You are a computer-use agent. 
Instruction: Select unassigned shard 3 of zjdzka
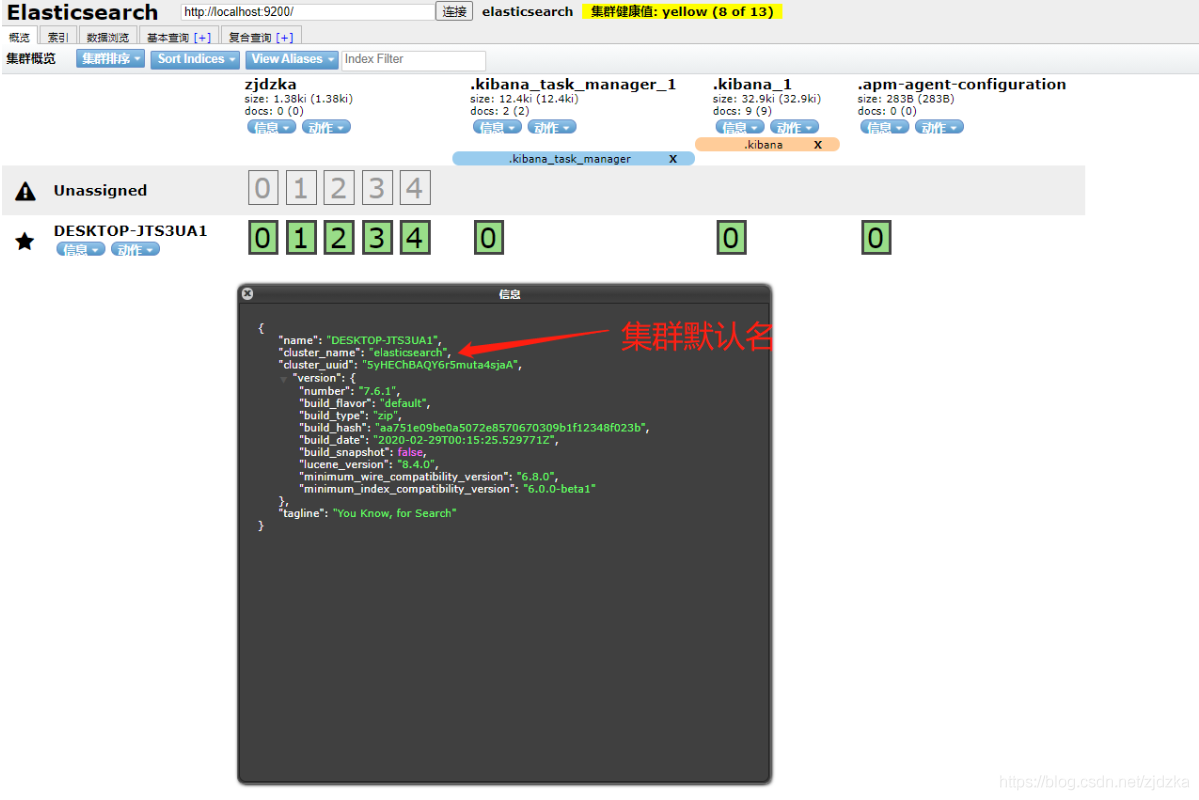pyautogui.click(x=377, y=188)
